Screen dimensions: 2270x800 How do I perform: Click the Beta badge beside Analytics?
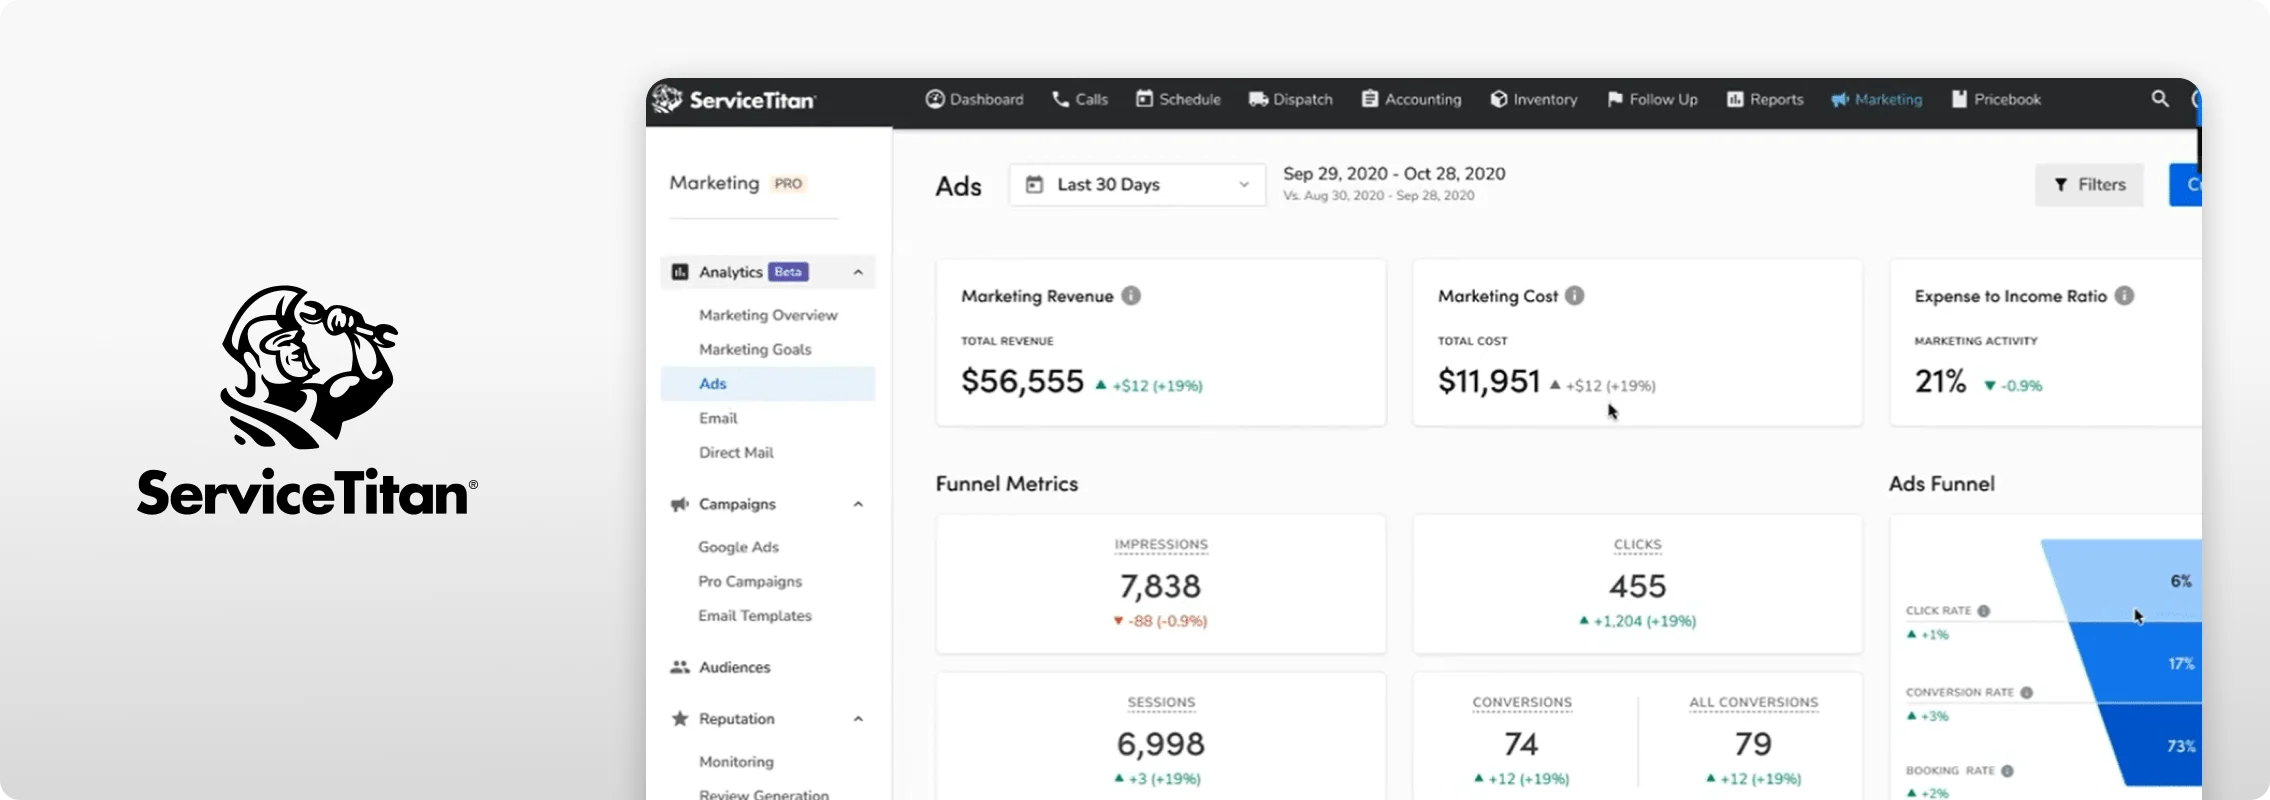(788, 272)
